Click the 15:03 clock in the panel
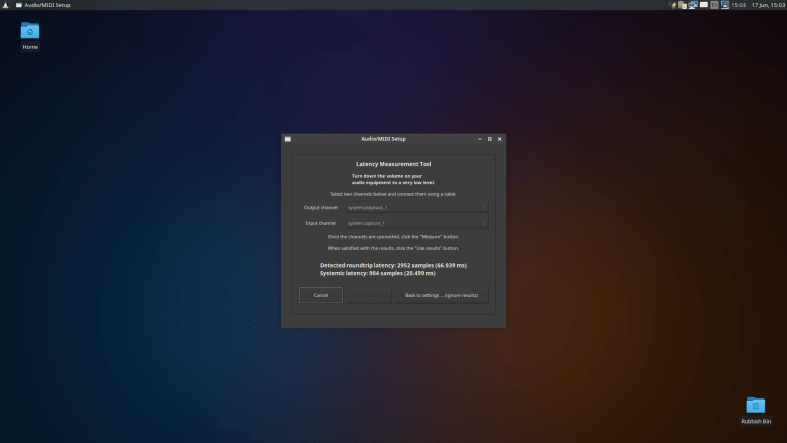Image resolution: width=787 pixels, height=443 pixels. pyautogui.click(x=738, y=5)
